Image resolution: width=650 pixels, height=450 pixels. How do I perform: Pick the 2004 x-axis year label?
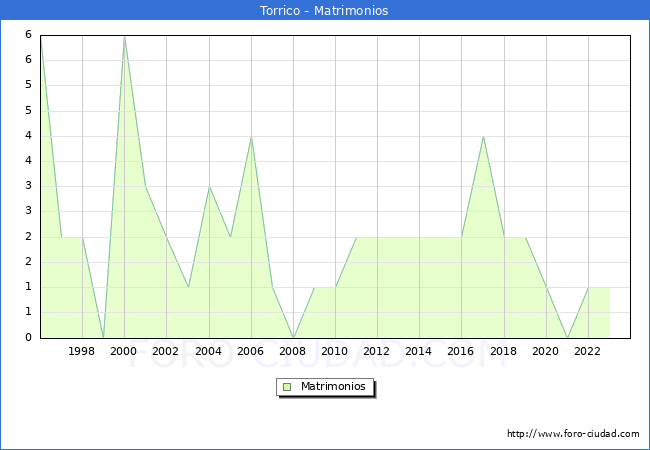tap(209, 351)
